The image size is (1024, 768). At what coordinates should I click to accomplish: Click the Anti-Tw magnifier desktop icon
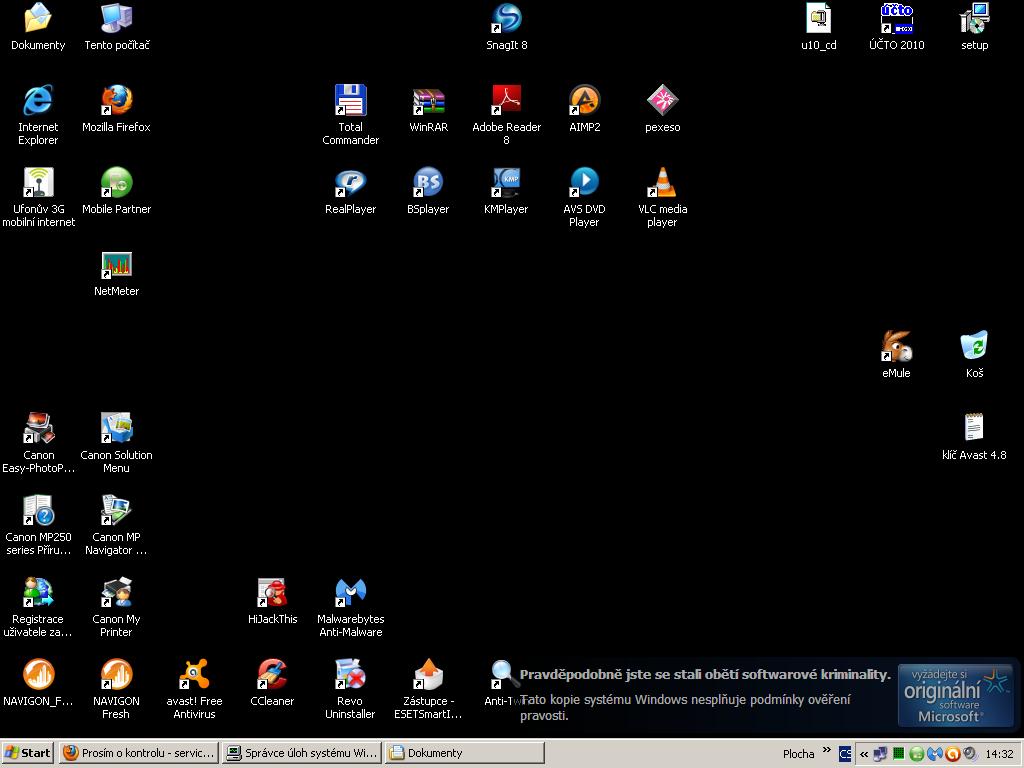(x=505, y=674)
